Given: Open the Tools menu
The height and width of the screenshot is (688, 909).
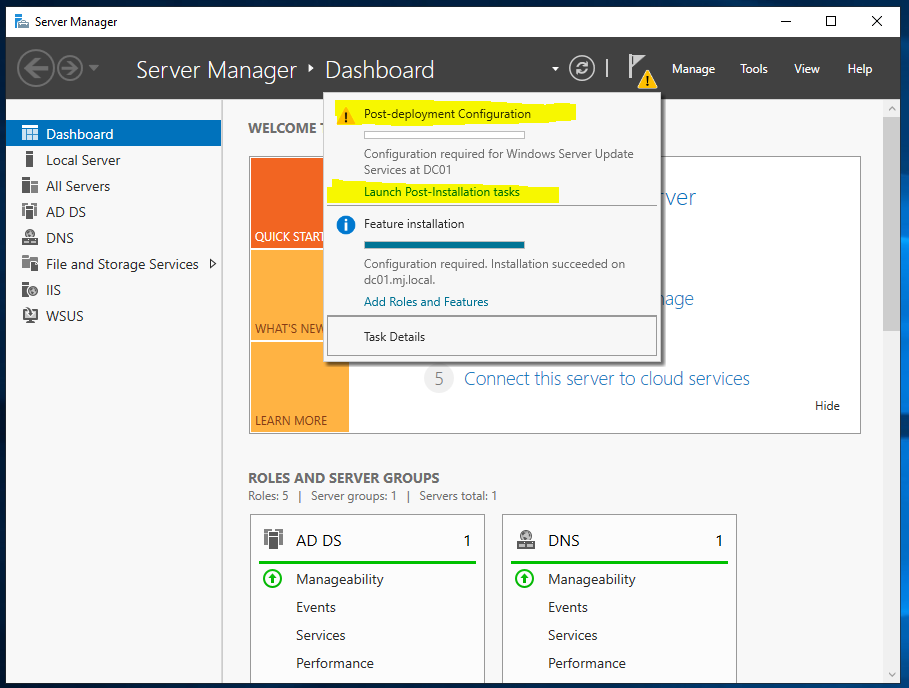Looking at the screenshot, I should [x=754, y=69].
